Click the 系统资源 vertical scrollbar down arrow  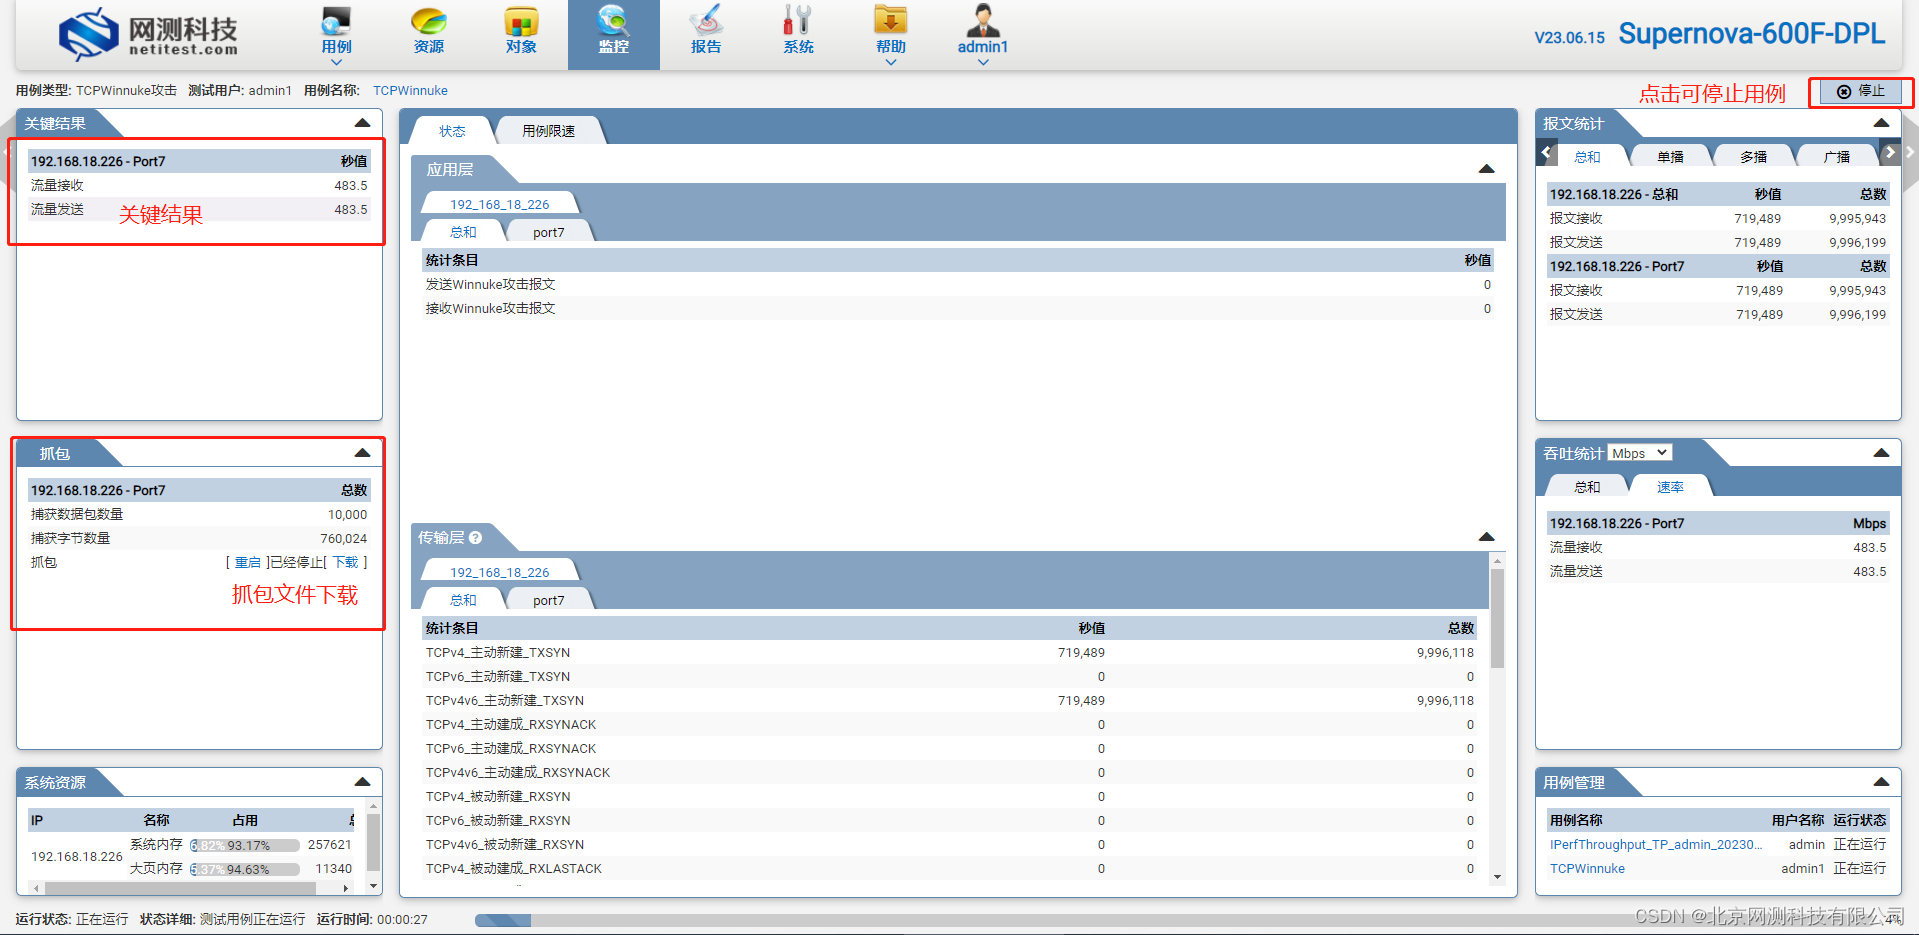point(373,886)
